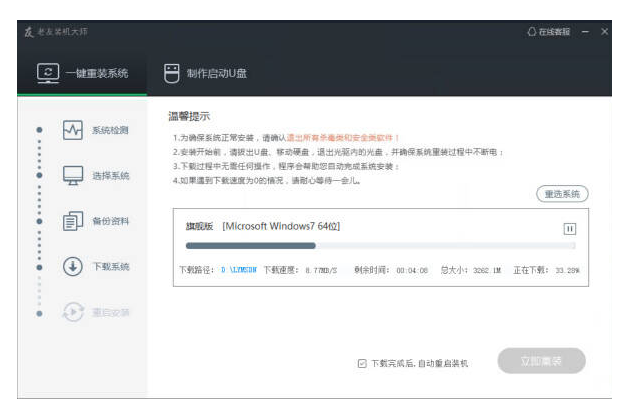Click the red antivirus warning text
Image resolution: width=640 pixels, height=405 pixels.
pyautogui.click(x=343, y=138)
